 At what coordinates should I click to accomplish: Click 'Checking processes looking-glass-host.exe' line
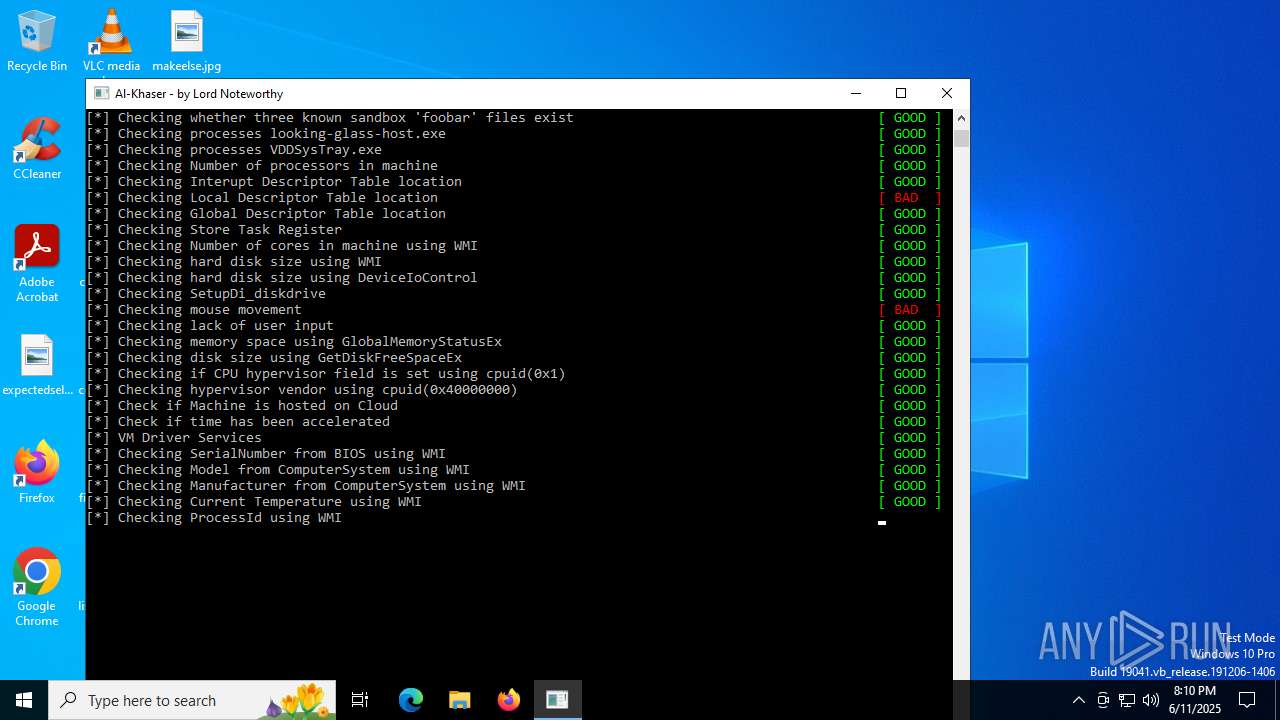click(266, 134)
